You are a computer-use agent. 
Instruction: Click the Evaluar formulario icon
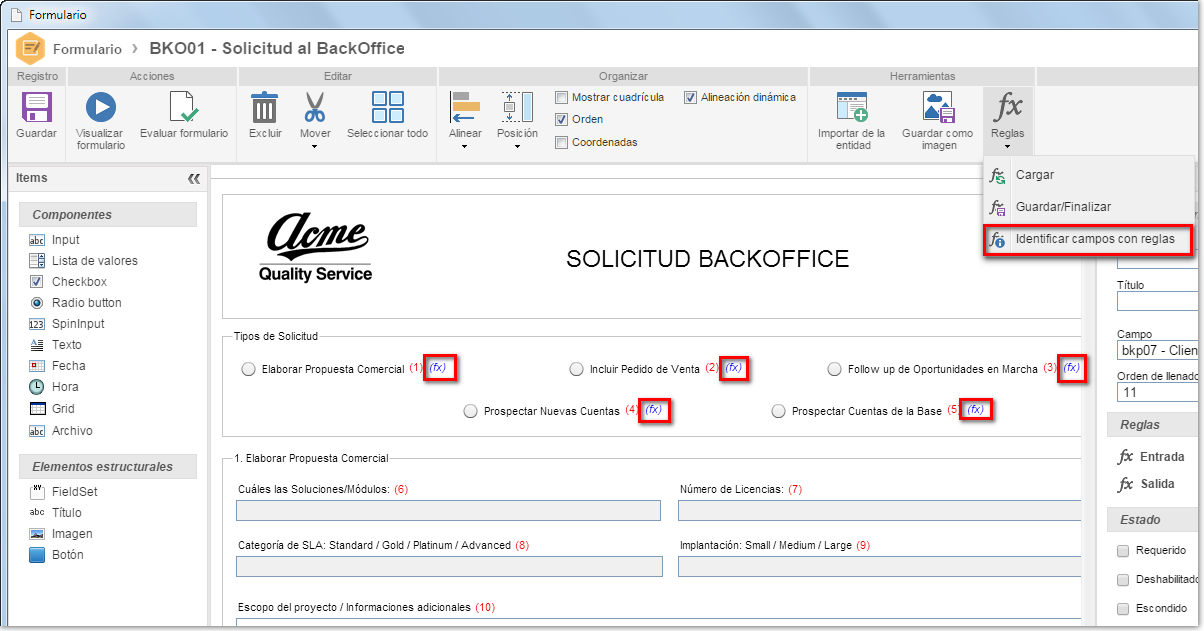tap(184, 107)
